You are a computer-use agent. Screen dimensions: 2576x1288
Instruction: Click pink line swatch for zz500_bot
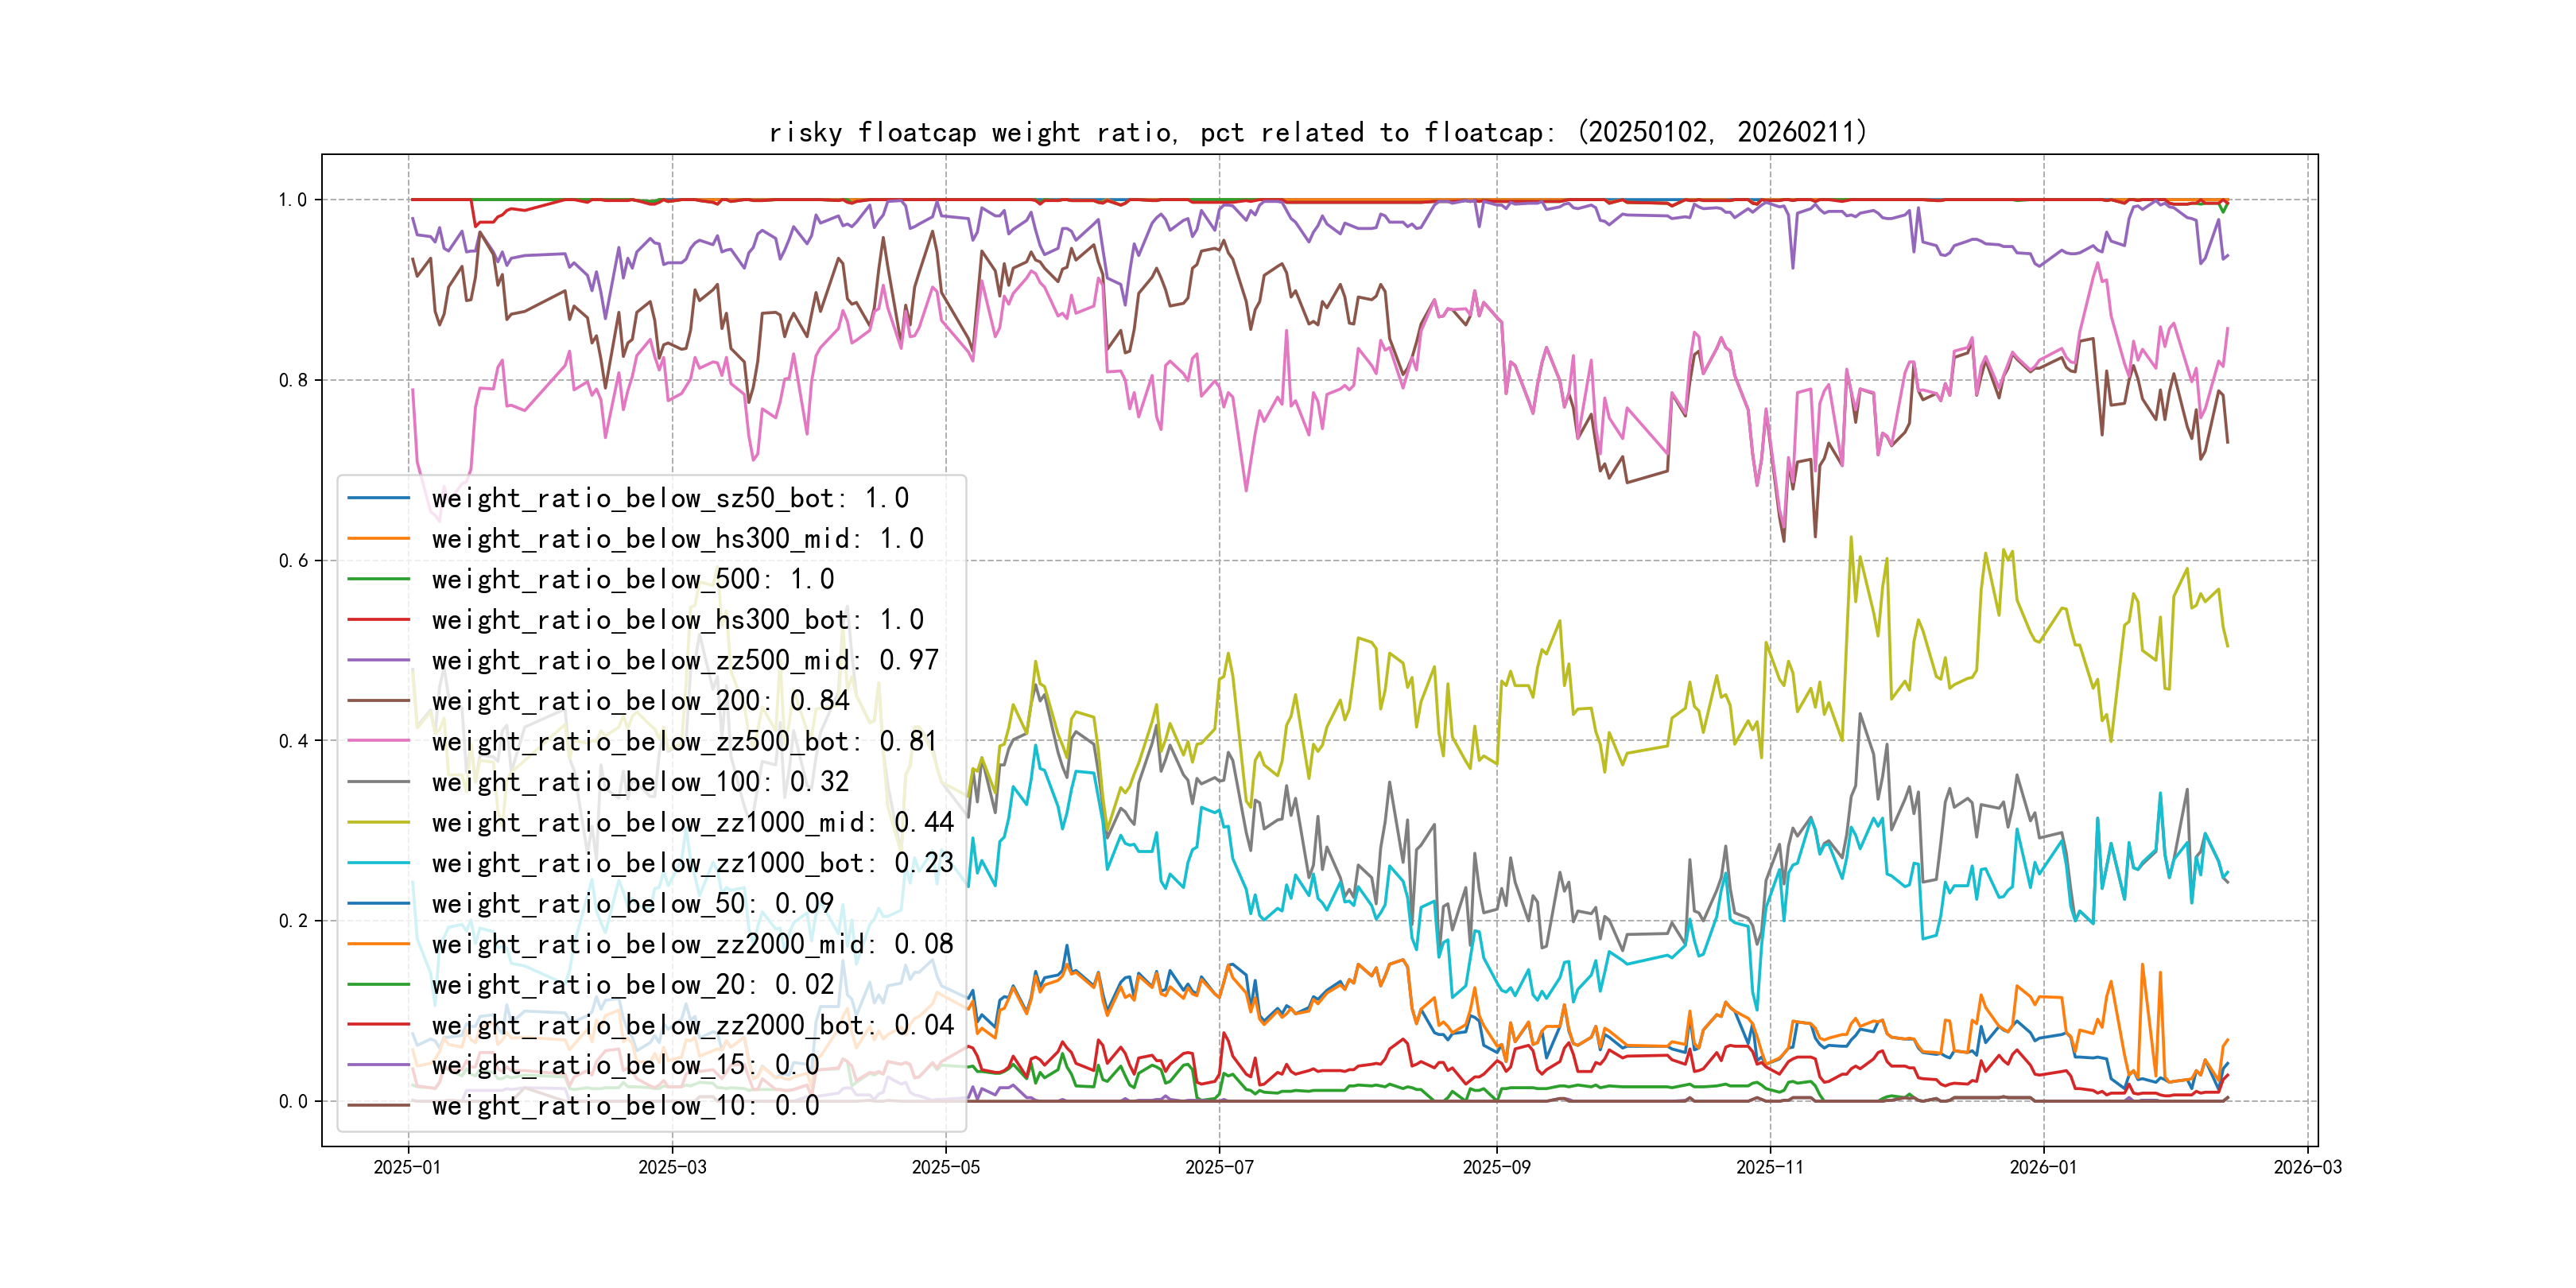(378, 742)
